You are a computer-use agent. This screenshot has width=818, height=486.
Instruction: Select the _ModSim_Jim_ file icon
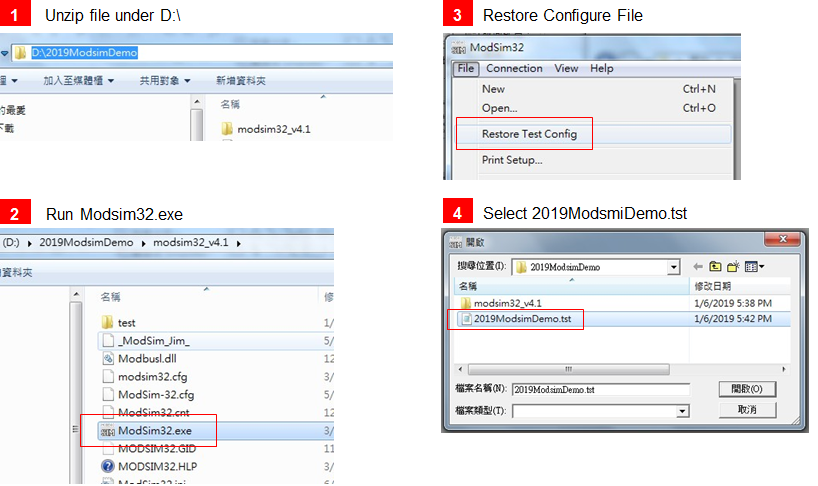(109, 341)
